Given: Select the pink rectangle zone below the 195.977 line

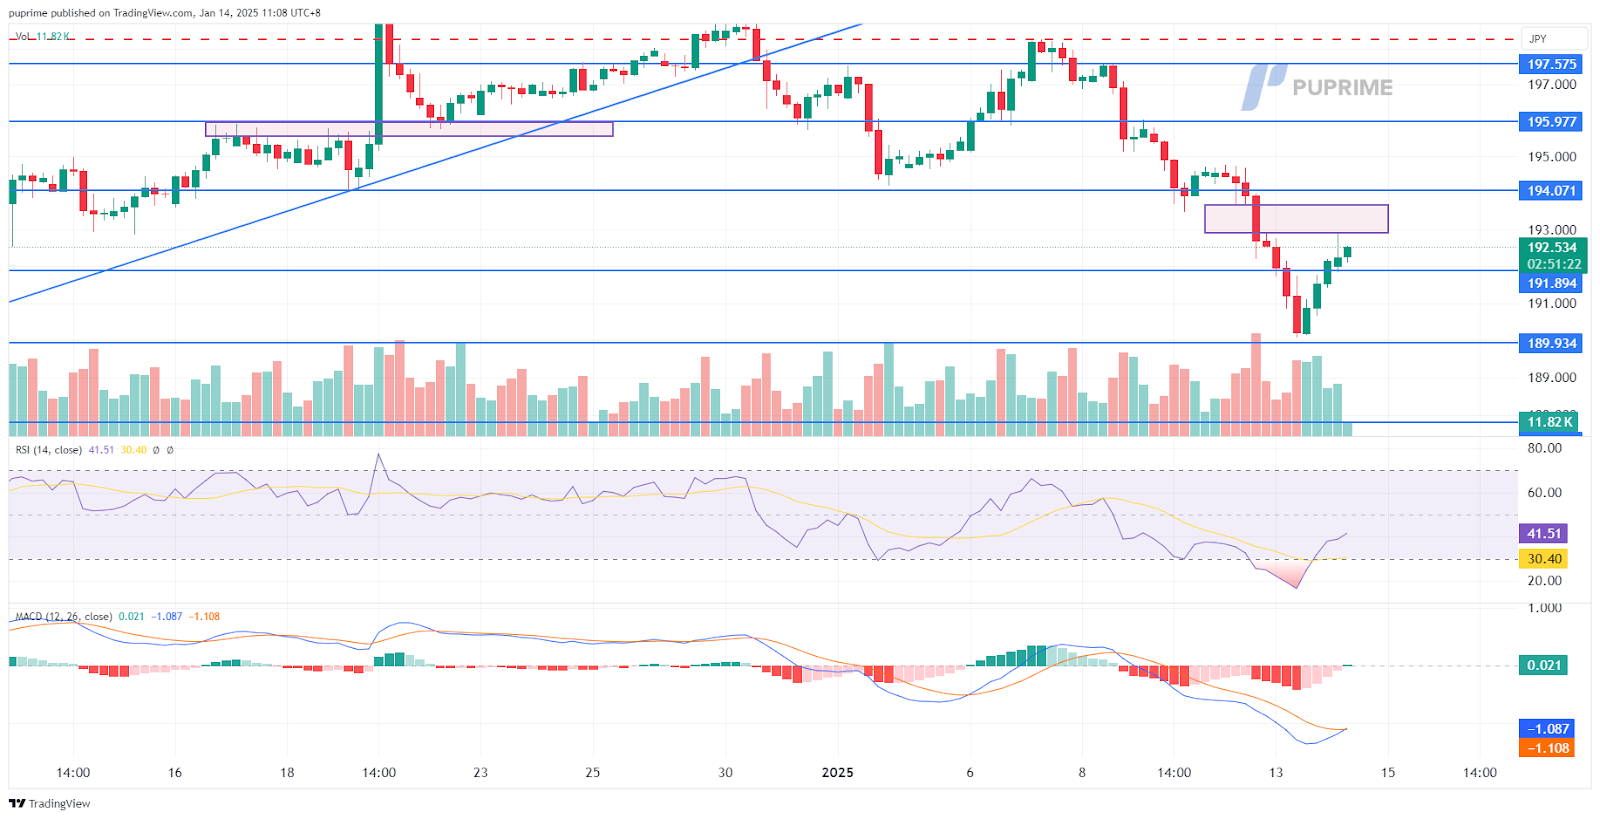Looking at the screenshot, I should coord(409,129).
